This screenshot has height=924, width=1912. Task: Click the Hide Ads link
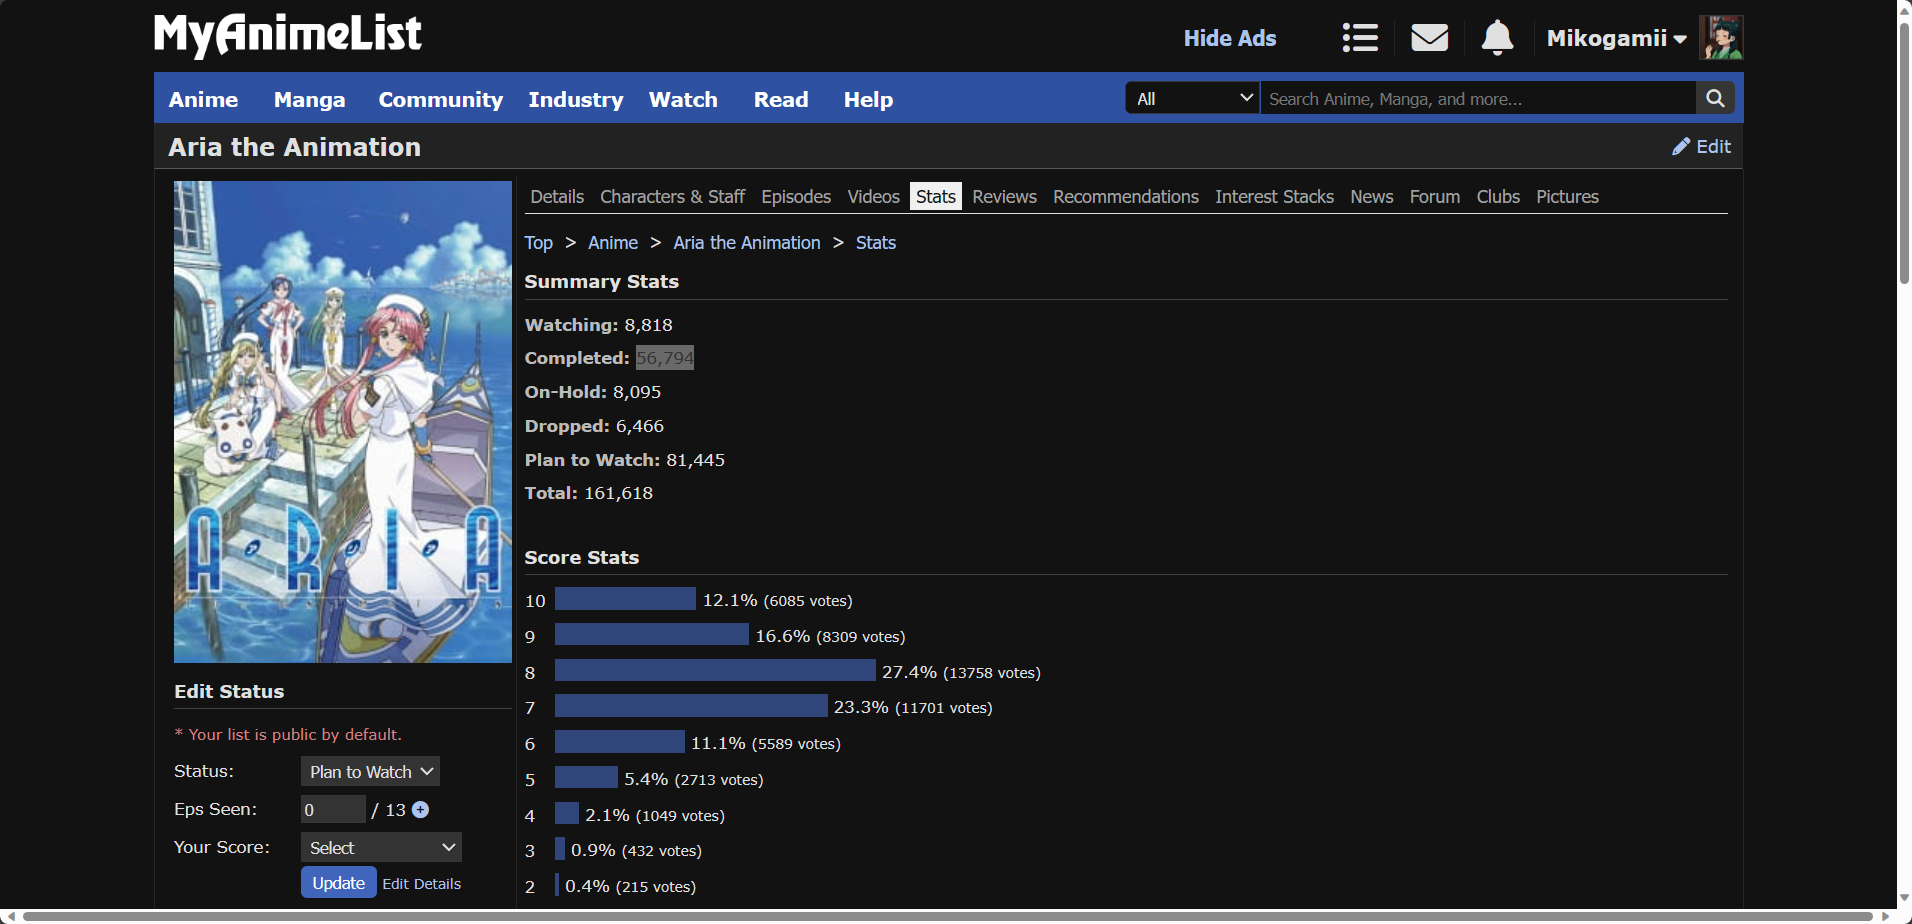(1229, 38)
